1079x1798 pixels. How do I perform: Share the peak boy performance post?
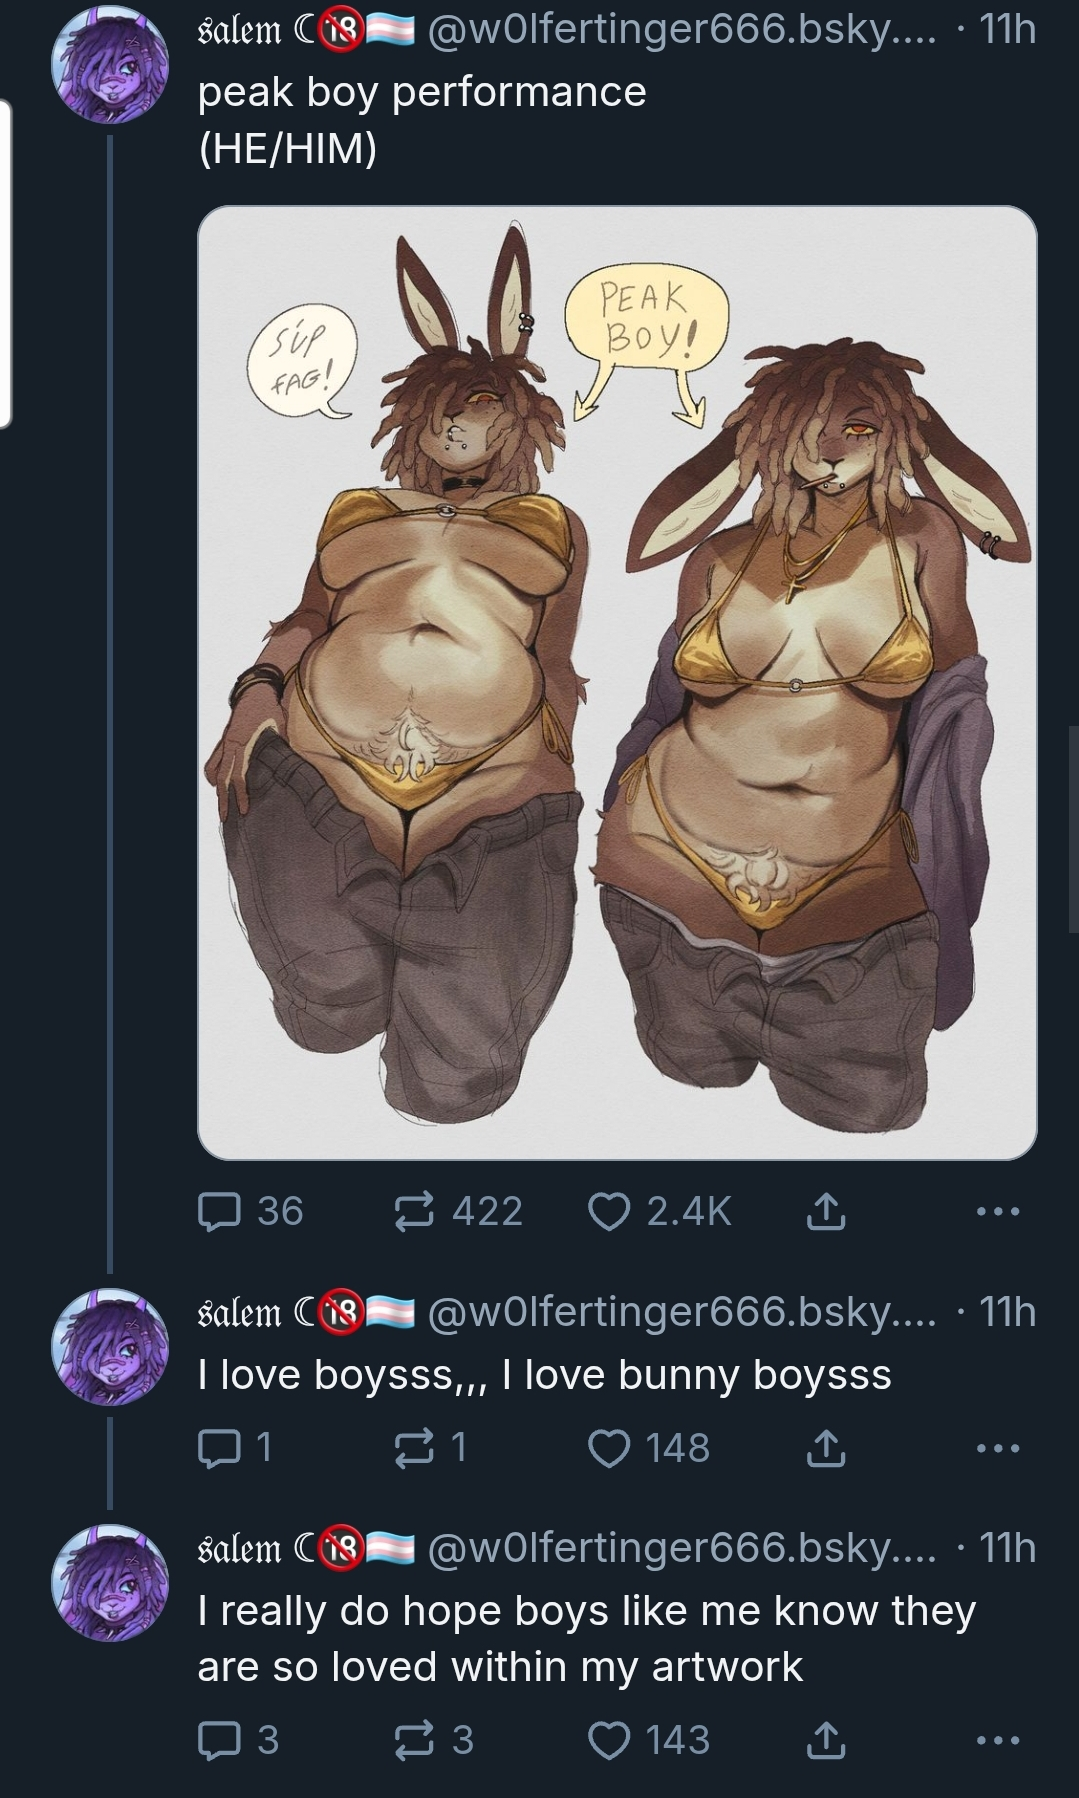(826, 1212)
